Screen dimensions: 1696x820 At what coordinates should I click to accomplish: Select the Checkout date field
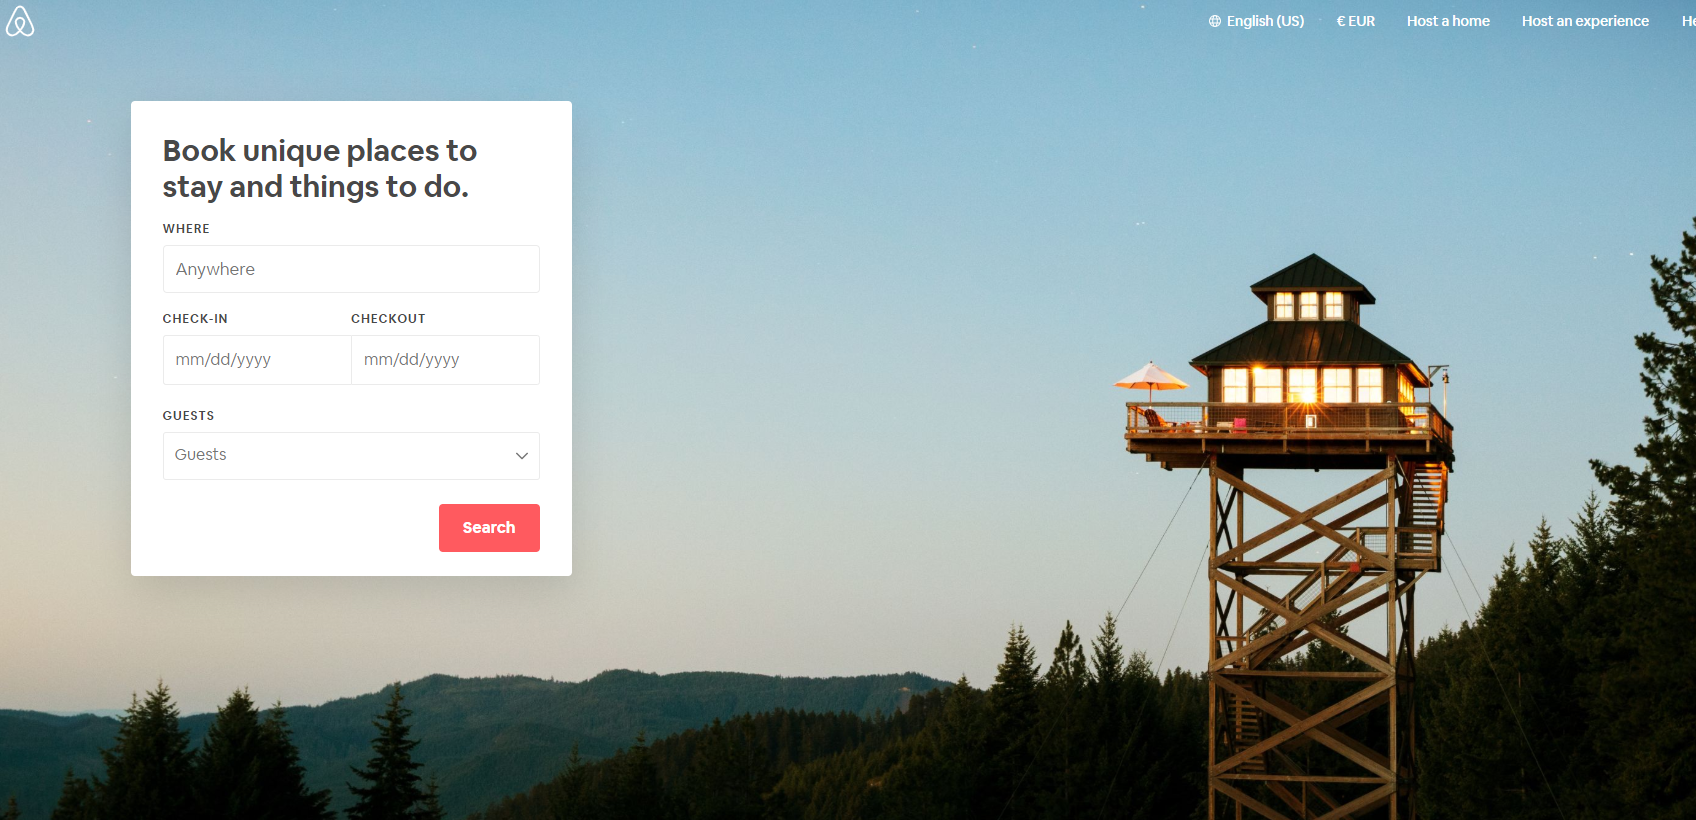446,360
